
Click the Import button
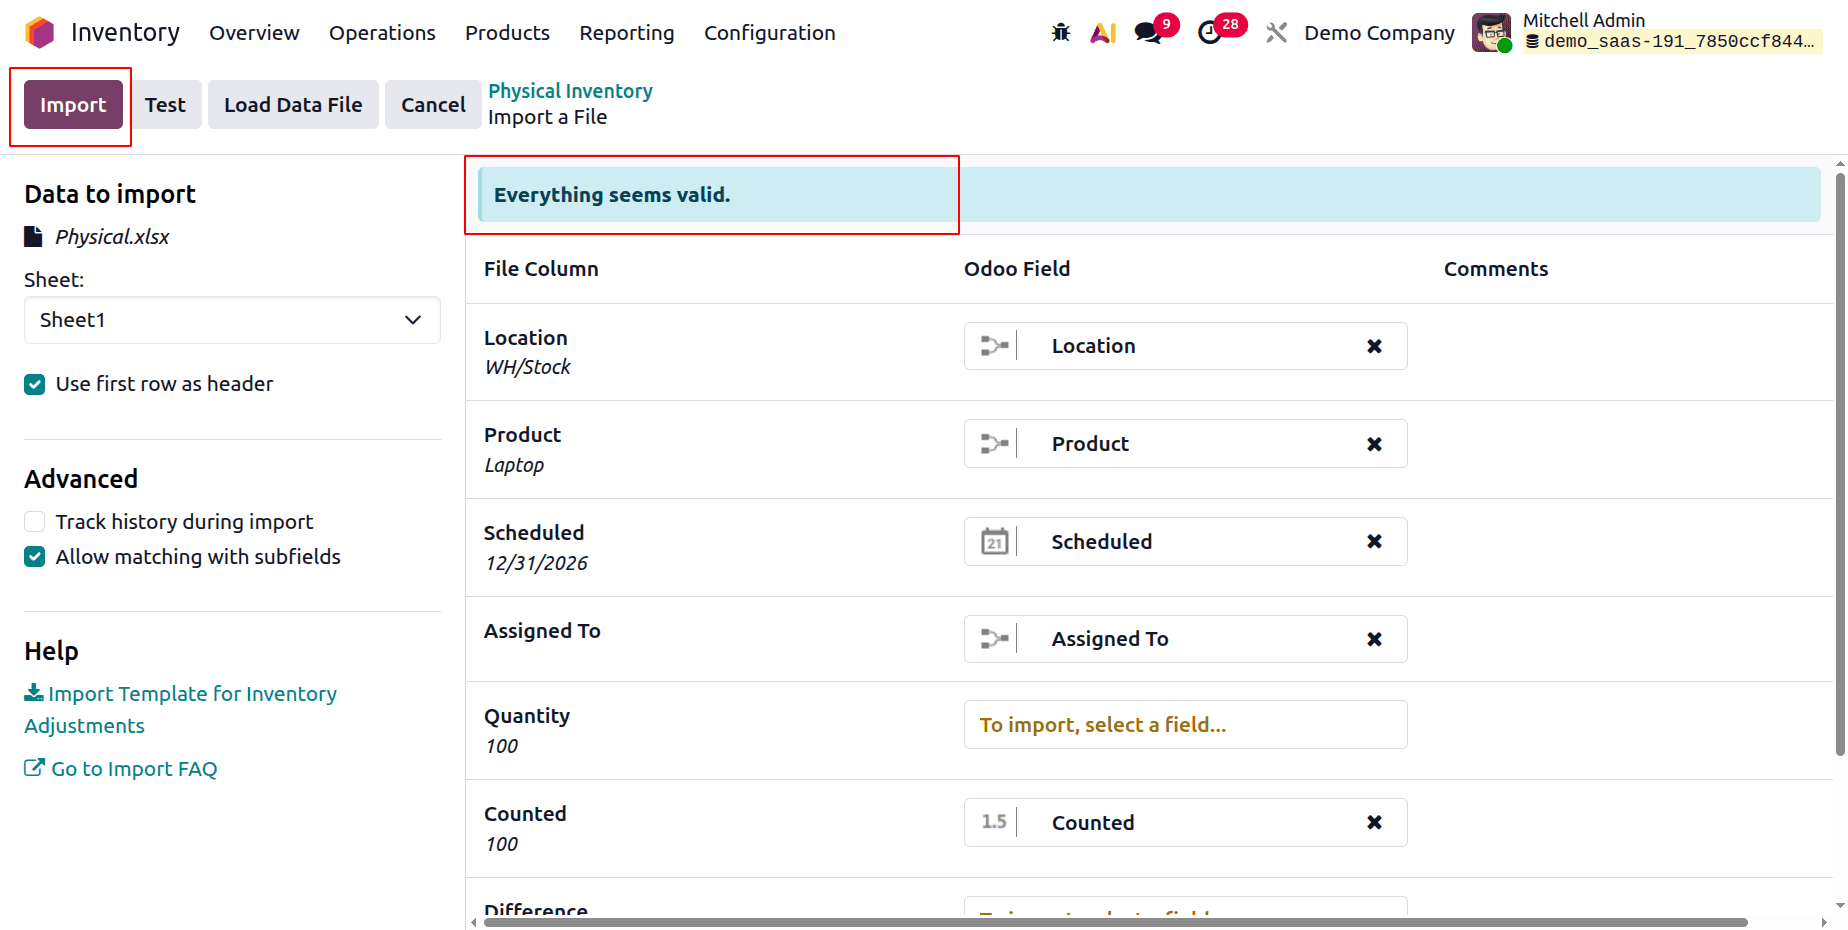(x=71, y=104)
